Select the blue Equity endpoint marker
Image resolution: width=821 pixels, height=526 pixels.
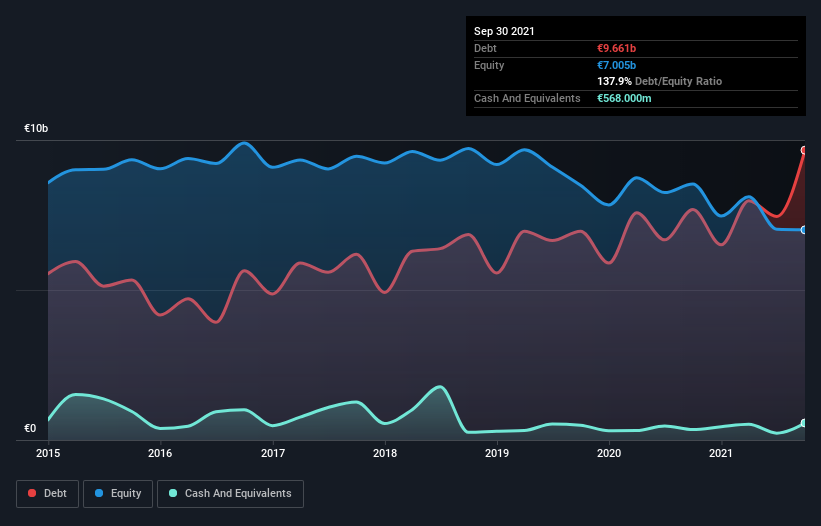[x=804, y=230]
